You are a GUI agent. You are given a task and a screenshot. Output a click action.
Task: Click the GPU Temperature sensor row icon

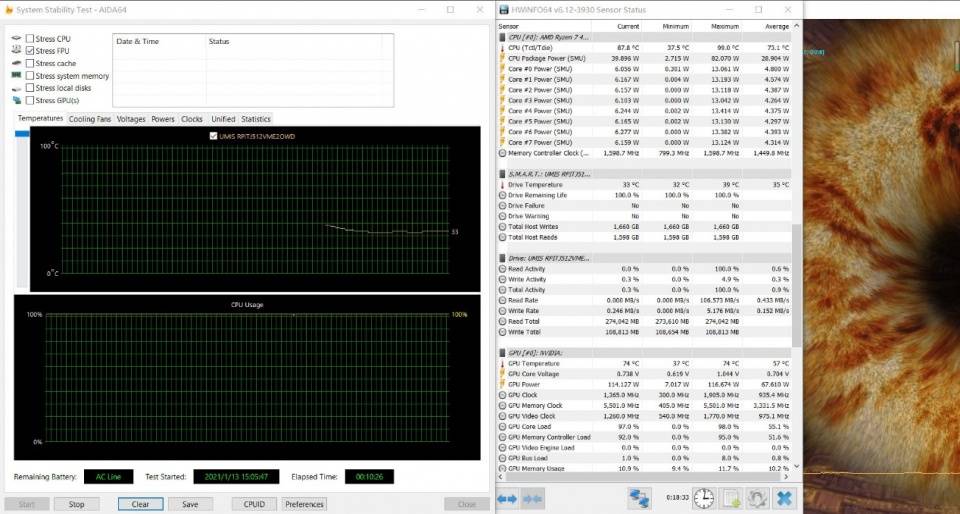(502, 364)
